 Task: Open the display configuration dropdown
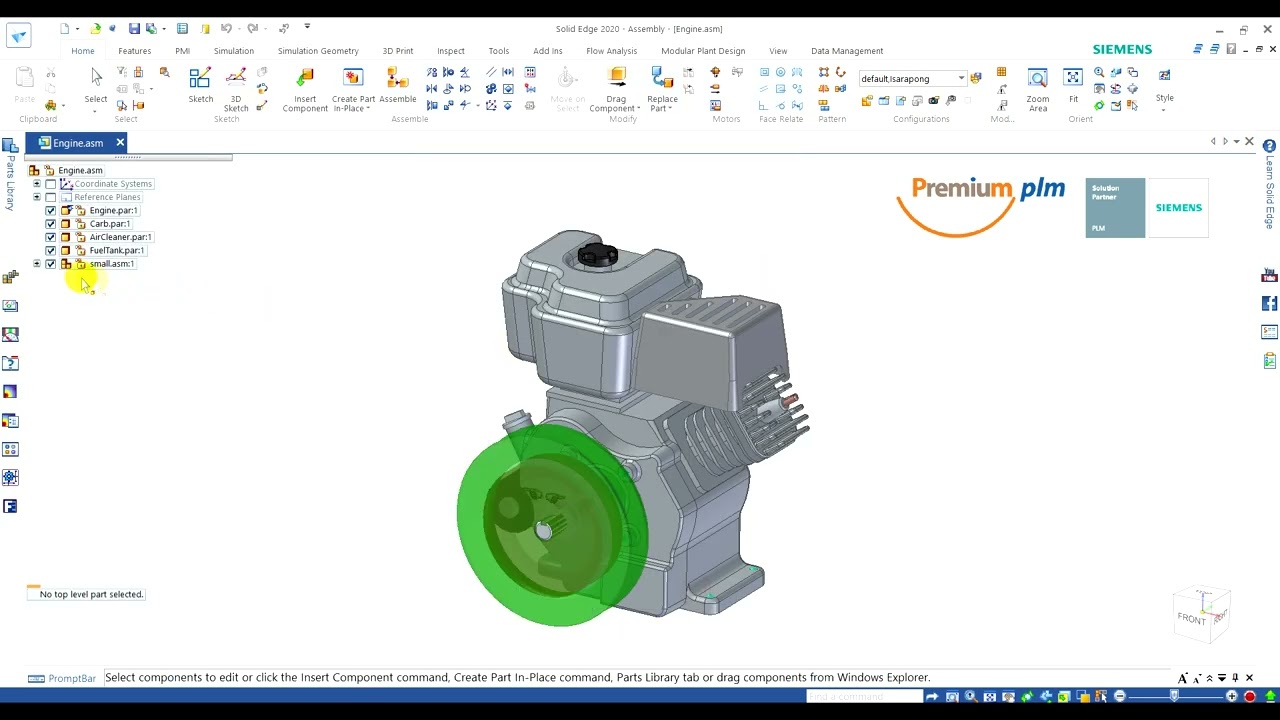961,78
